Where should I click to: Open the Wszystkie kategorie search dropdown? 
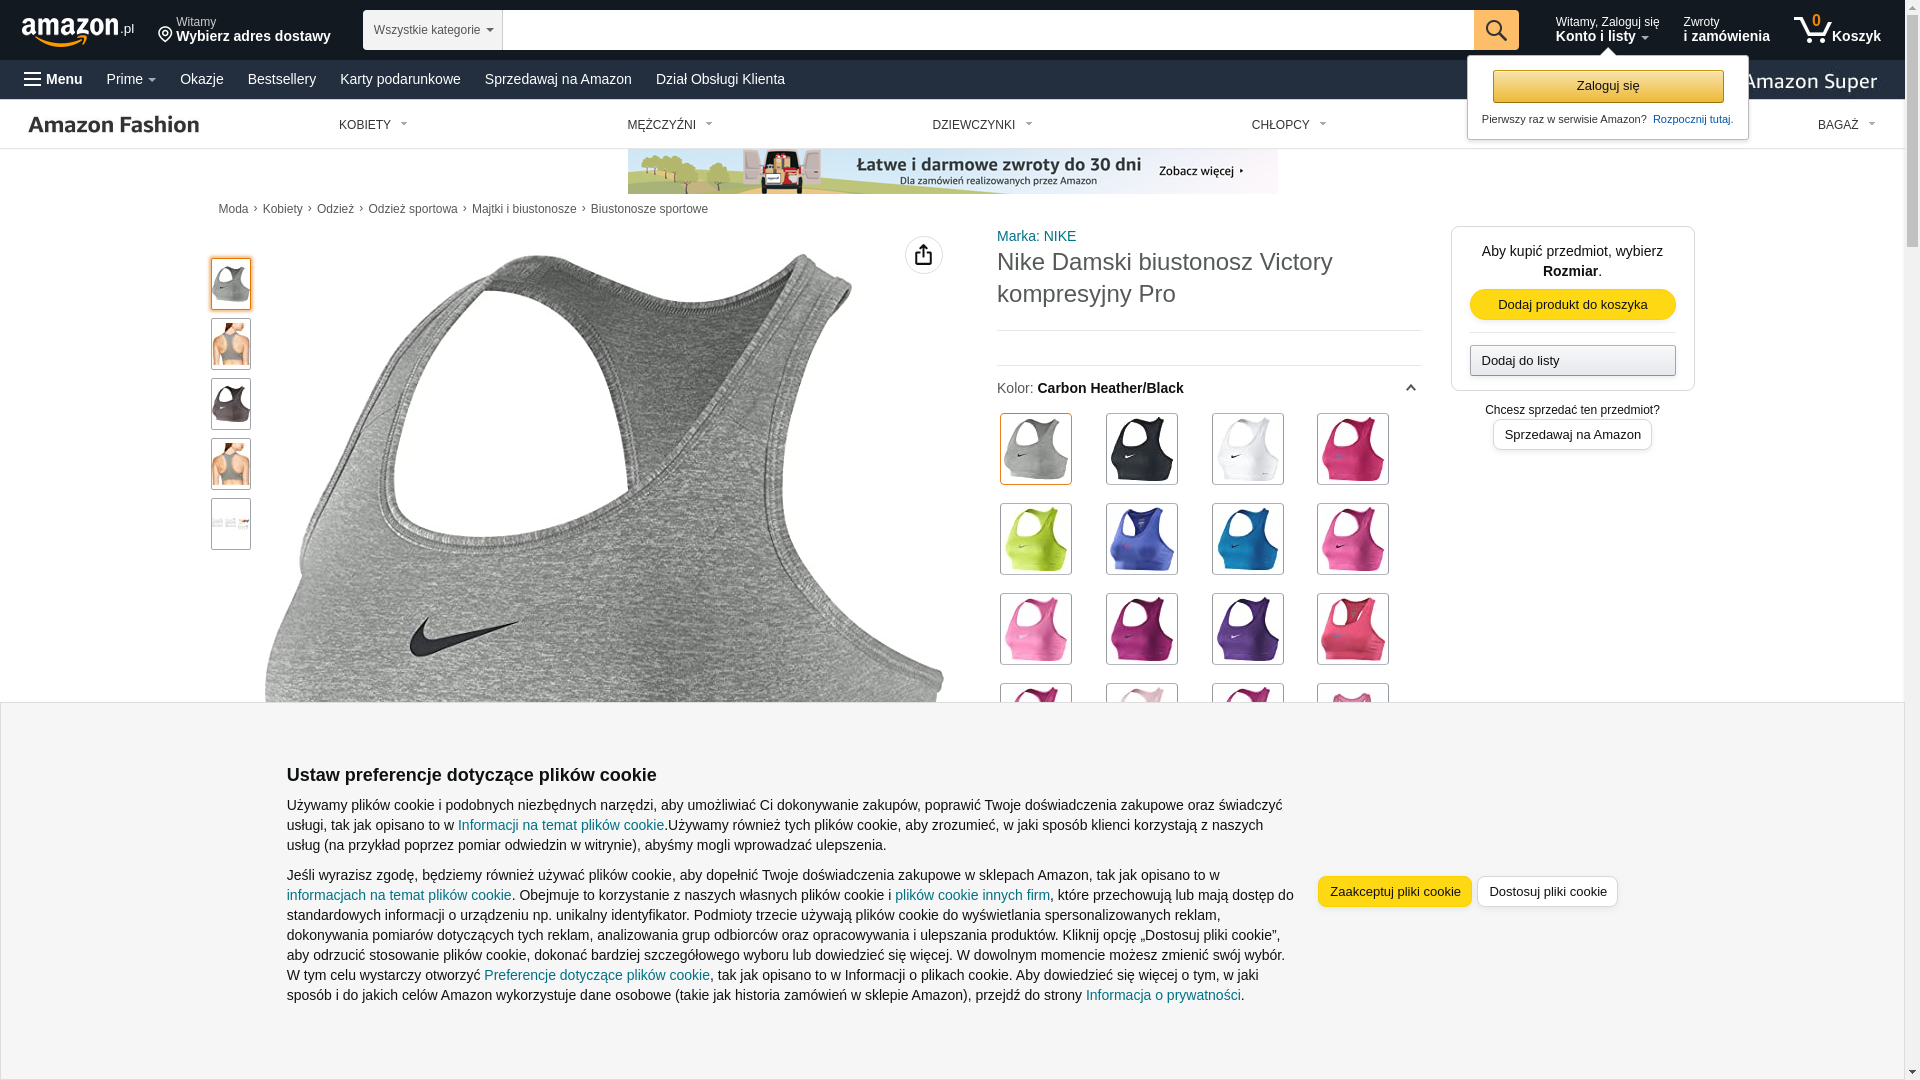click(433, 30)
